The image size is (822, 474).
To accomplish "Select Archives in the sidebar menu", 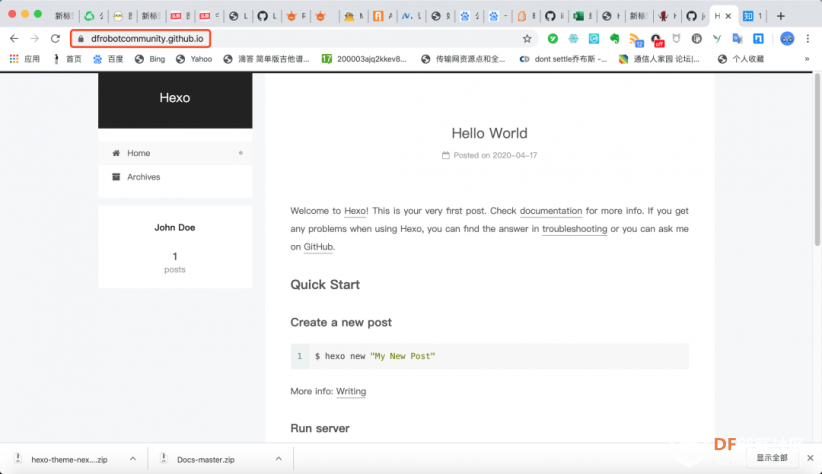I will click(175, 177).
